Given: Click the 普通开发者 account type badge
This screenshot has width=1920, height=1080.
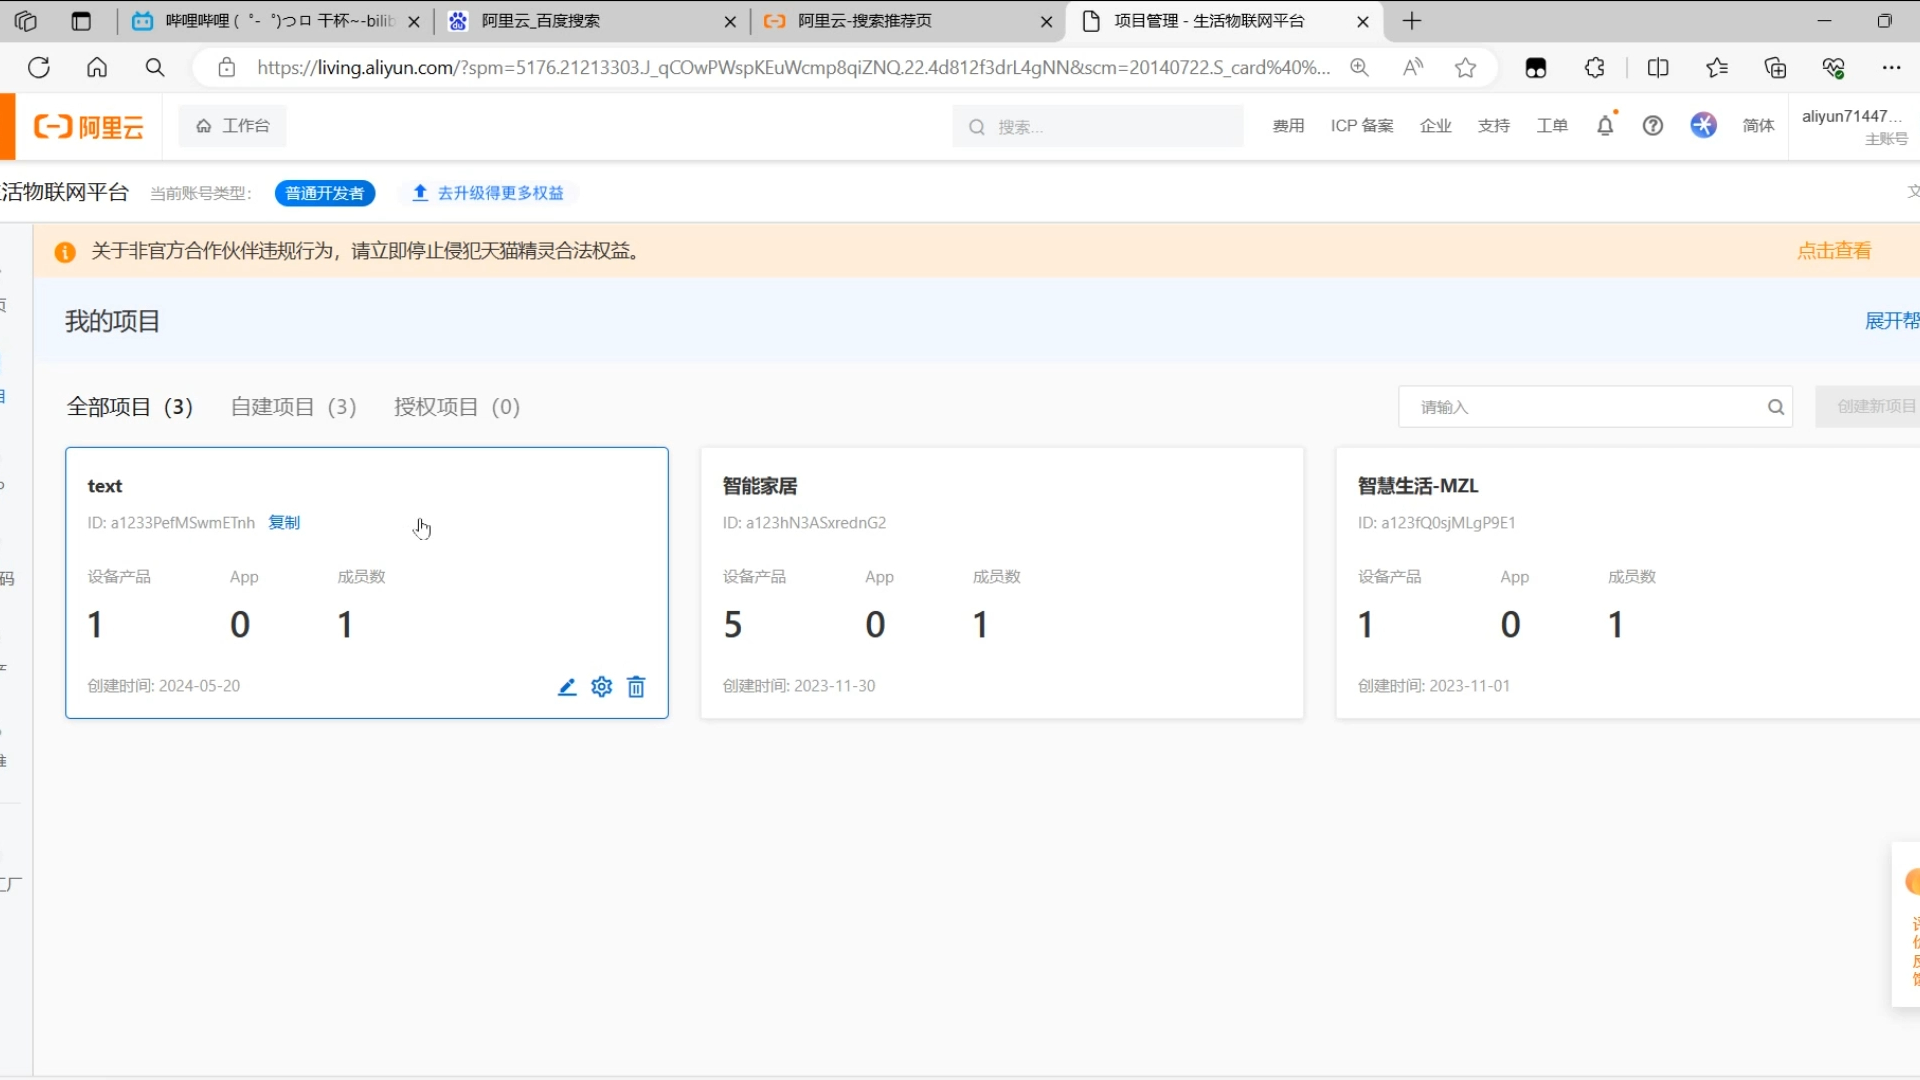Looking at the screenshot, I should (x=325, y=193).
